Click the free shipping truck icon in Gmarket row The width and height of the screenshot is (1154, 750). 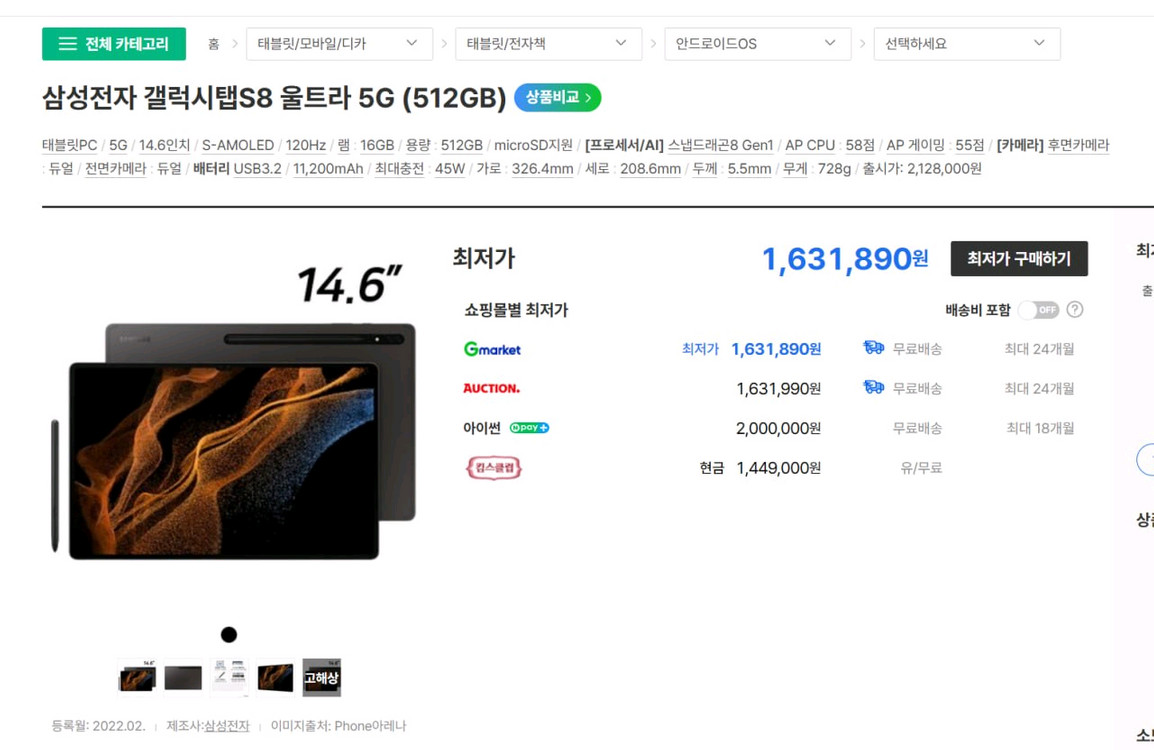click(874, 347)
